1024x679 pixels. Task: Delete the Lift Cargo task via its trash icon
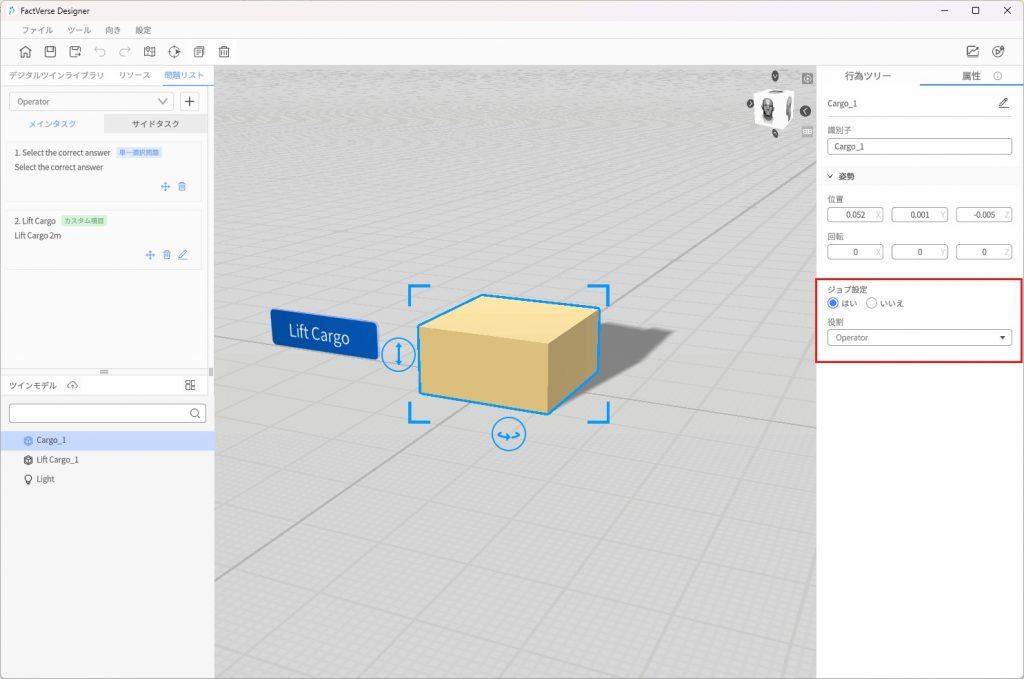167,255
